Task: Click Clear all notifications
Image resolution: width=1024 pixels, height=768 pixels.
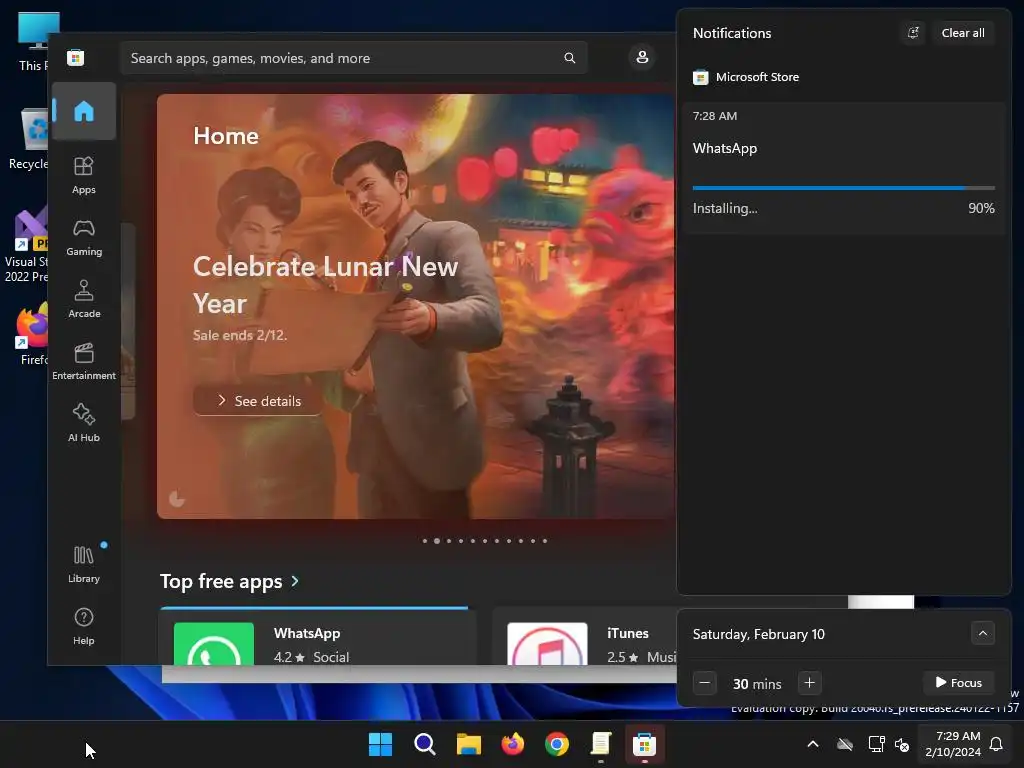Action: point(963,33)
